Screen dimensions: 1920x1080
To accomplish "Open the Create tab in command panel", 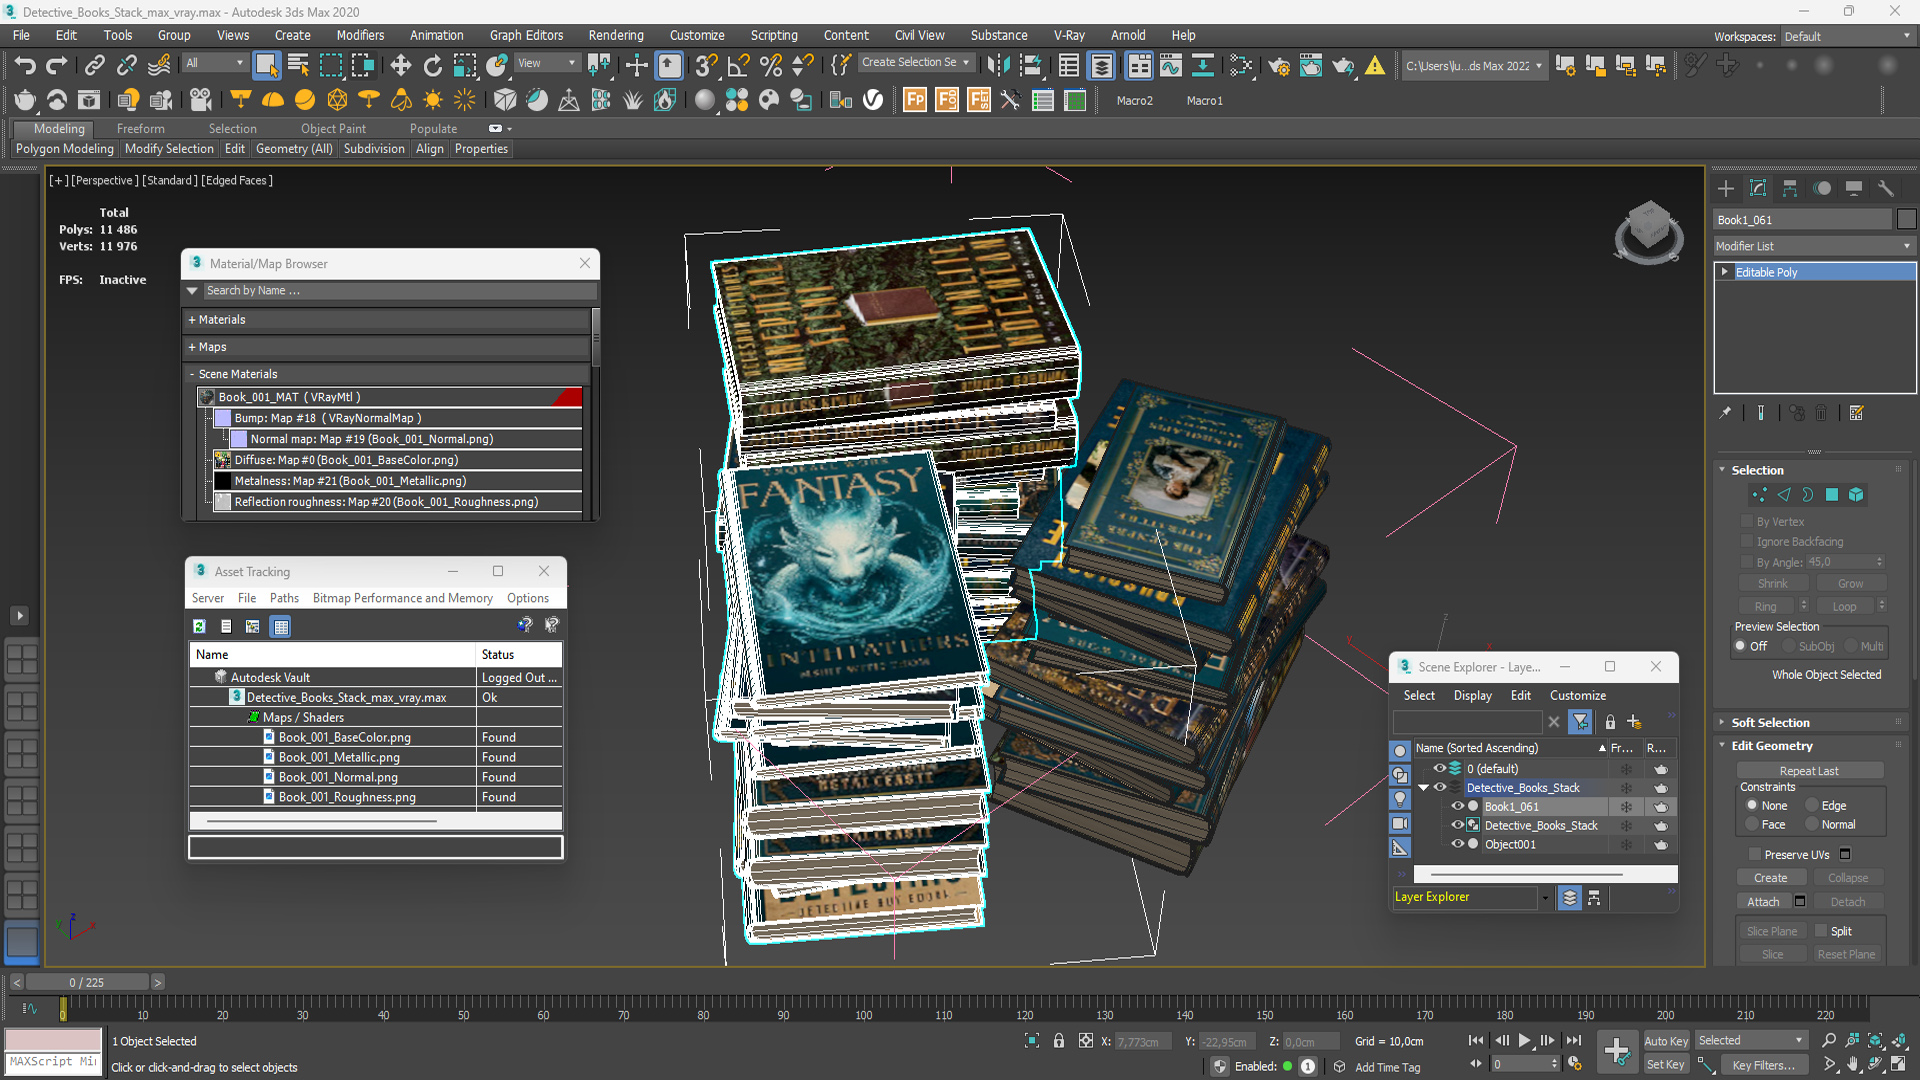I will (1726, 188).
